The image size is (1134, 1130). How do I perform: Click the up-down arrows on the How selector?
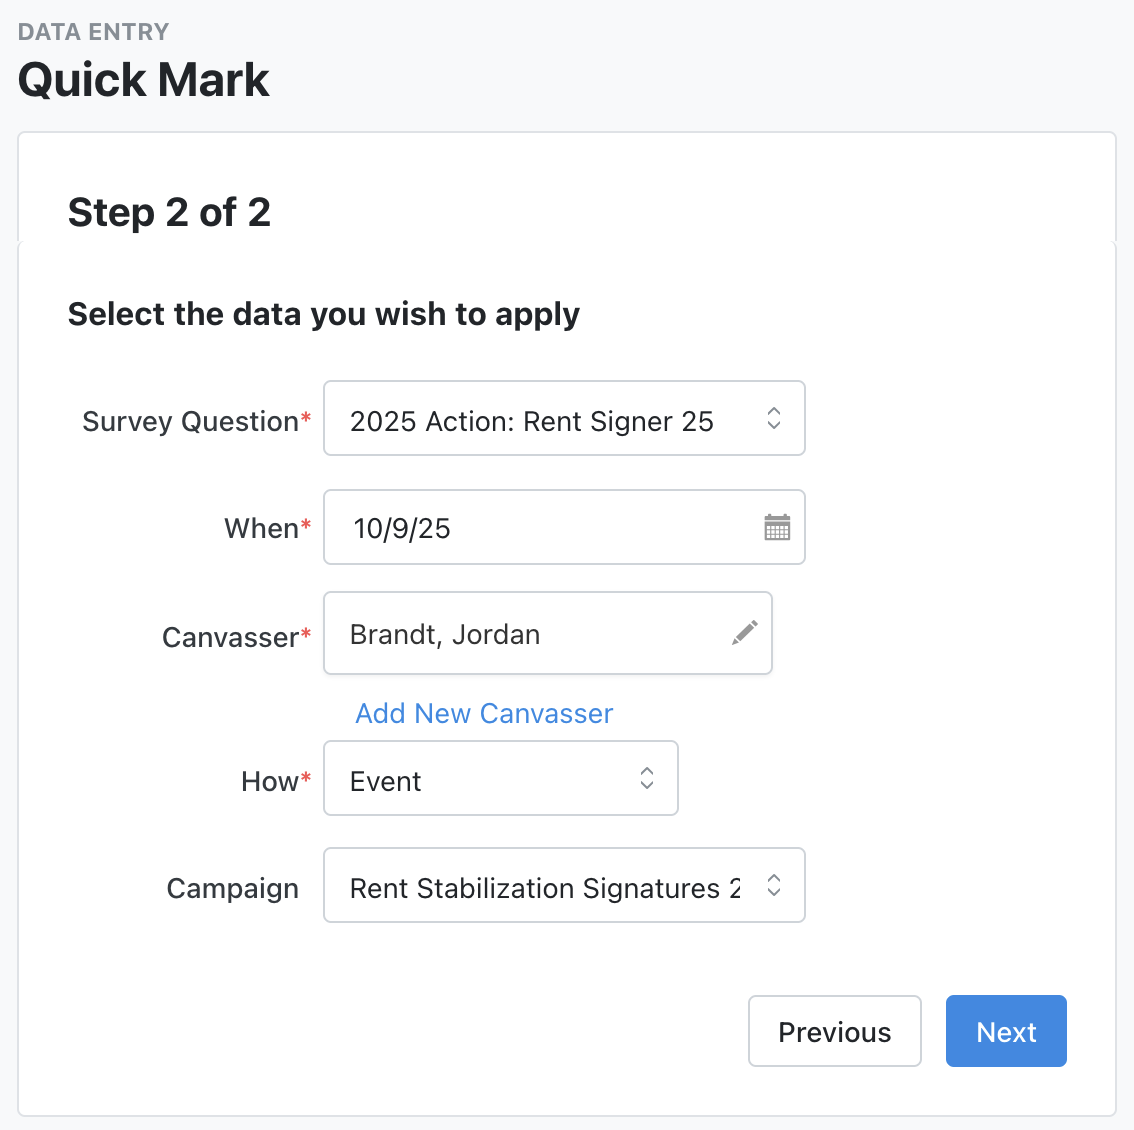point(647,778)
